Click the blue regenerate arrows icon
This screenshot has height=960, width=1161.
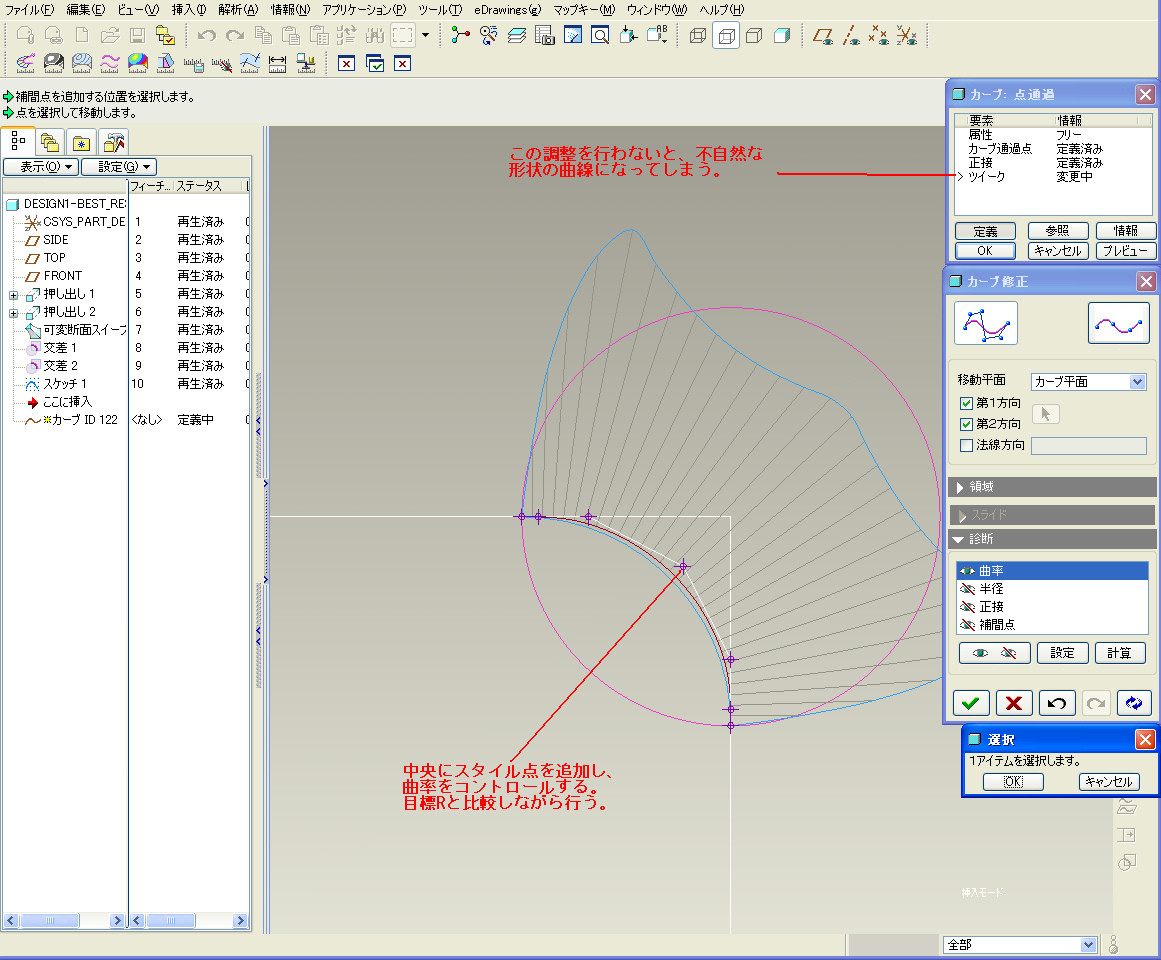pos(1133,702)
